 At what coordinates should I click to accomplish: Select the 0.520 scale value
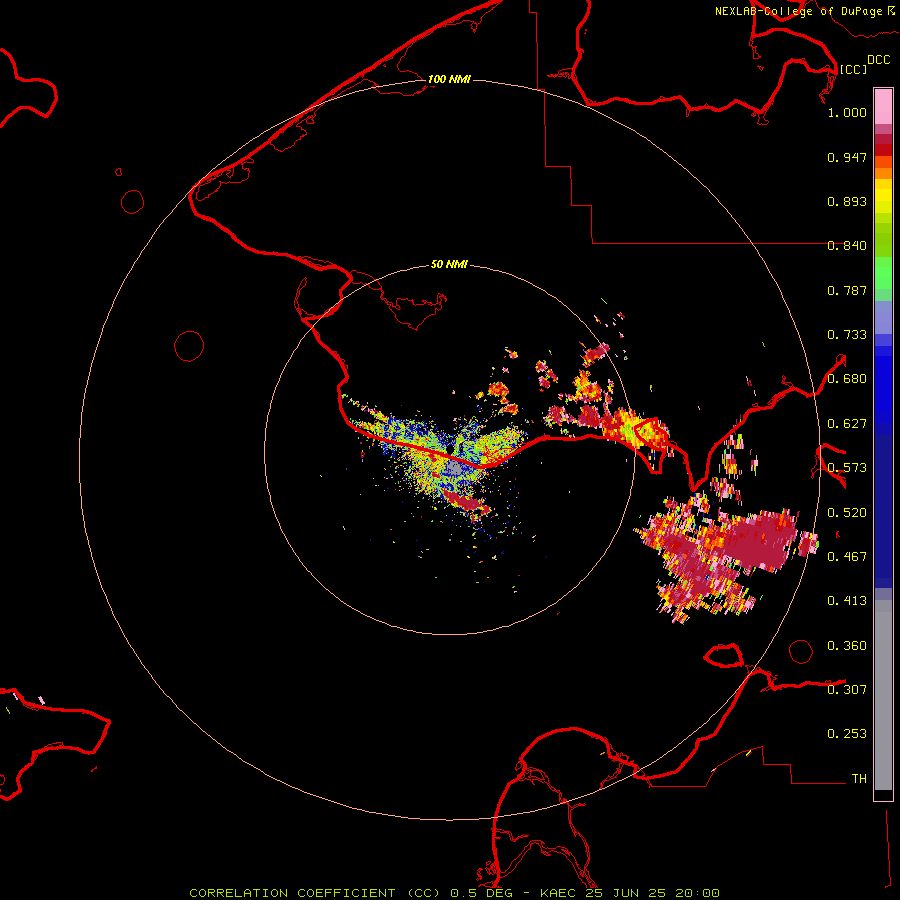[847, 513]
